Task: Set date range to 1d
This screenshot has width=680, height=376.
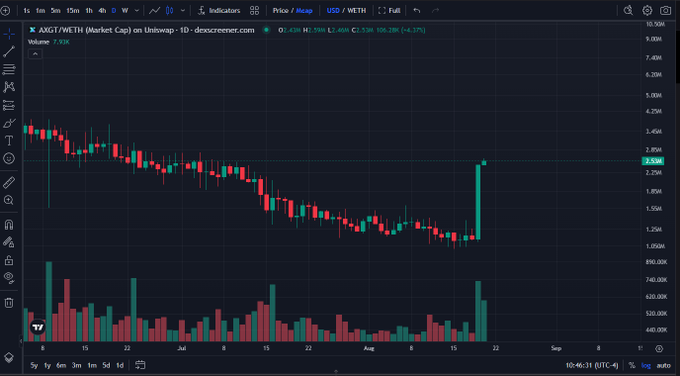Action: pyautogui.click(x=120, y=365)
